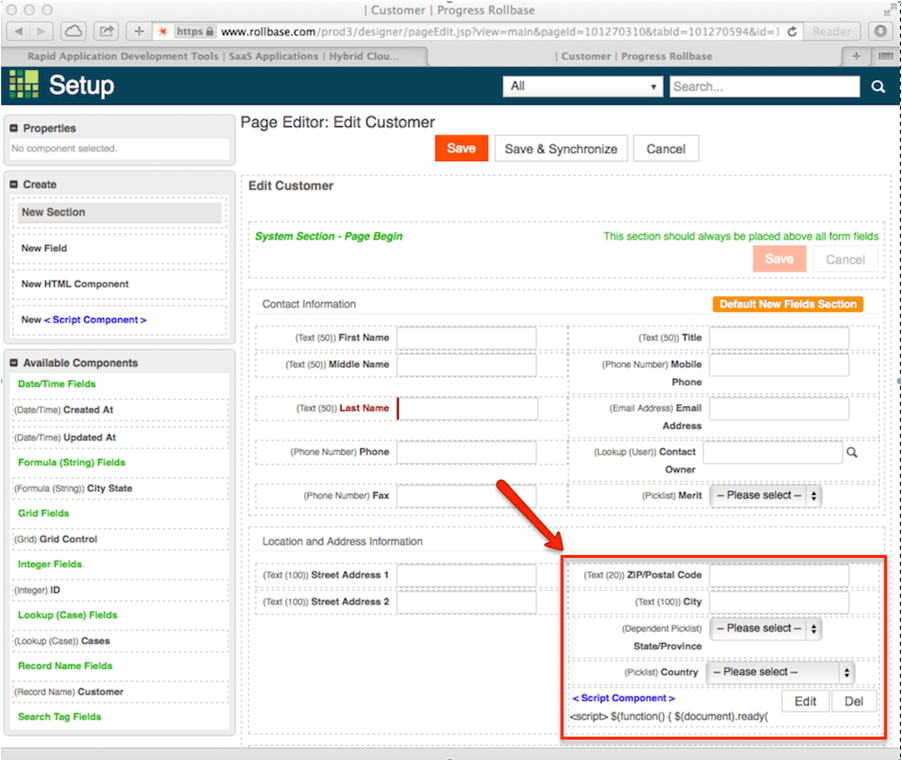Click Edit on the Script Component
Viewport: 902px width, 761px height.
(805, 701)
